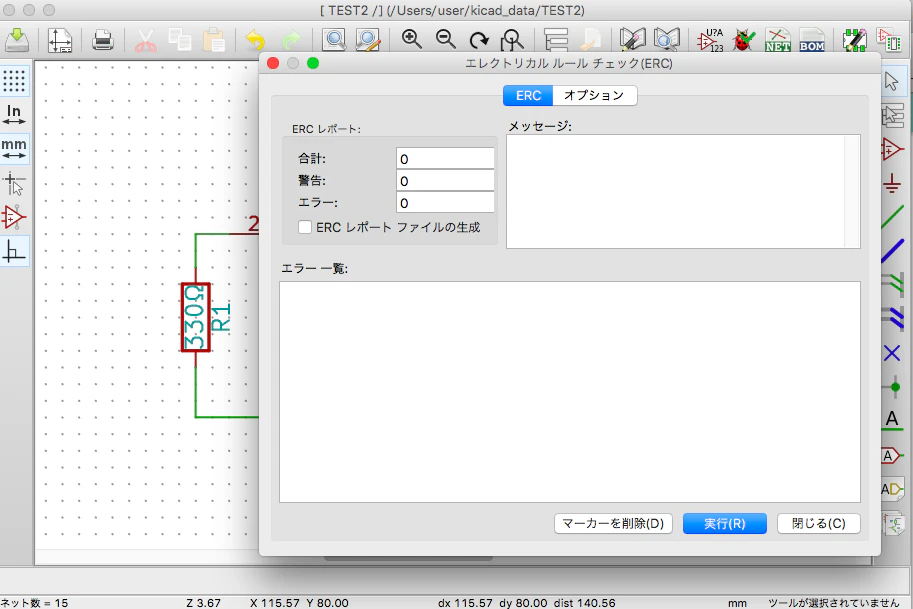
Task: Zoom in with plus magnifier
Action: (412, 40)
